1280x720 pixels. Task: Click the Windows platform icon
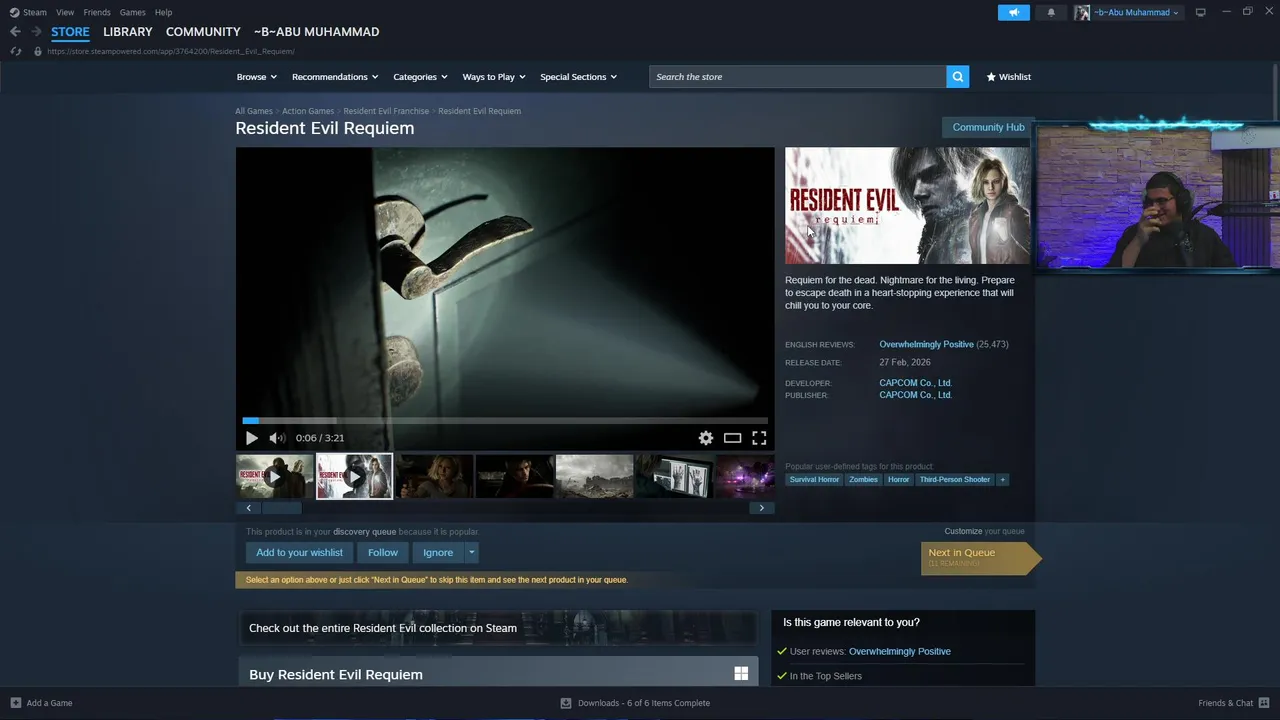coord(741,674)
